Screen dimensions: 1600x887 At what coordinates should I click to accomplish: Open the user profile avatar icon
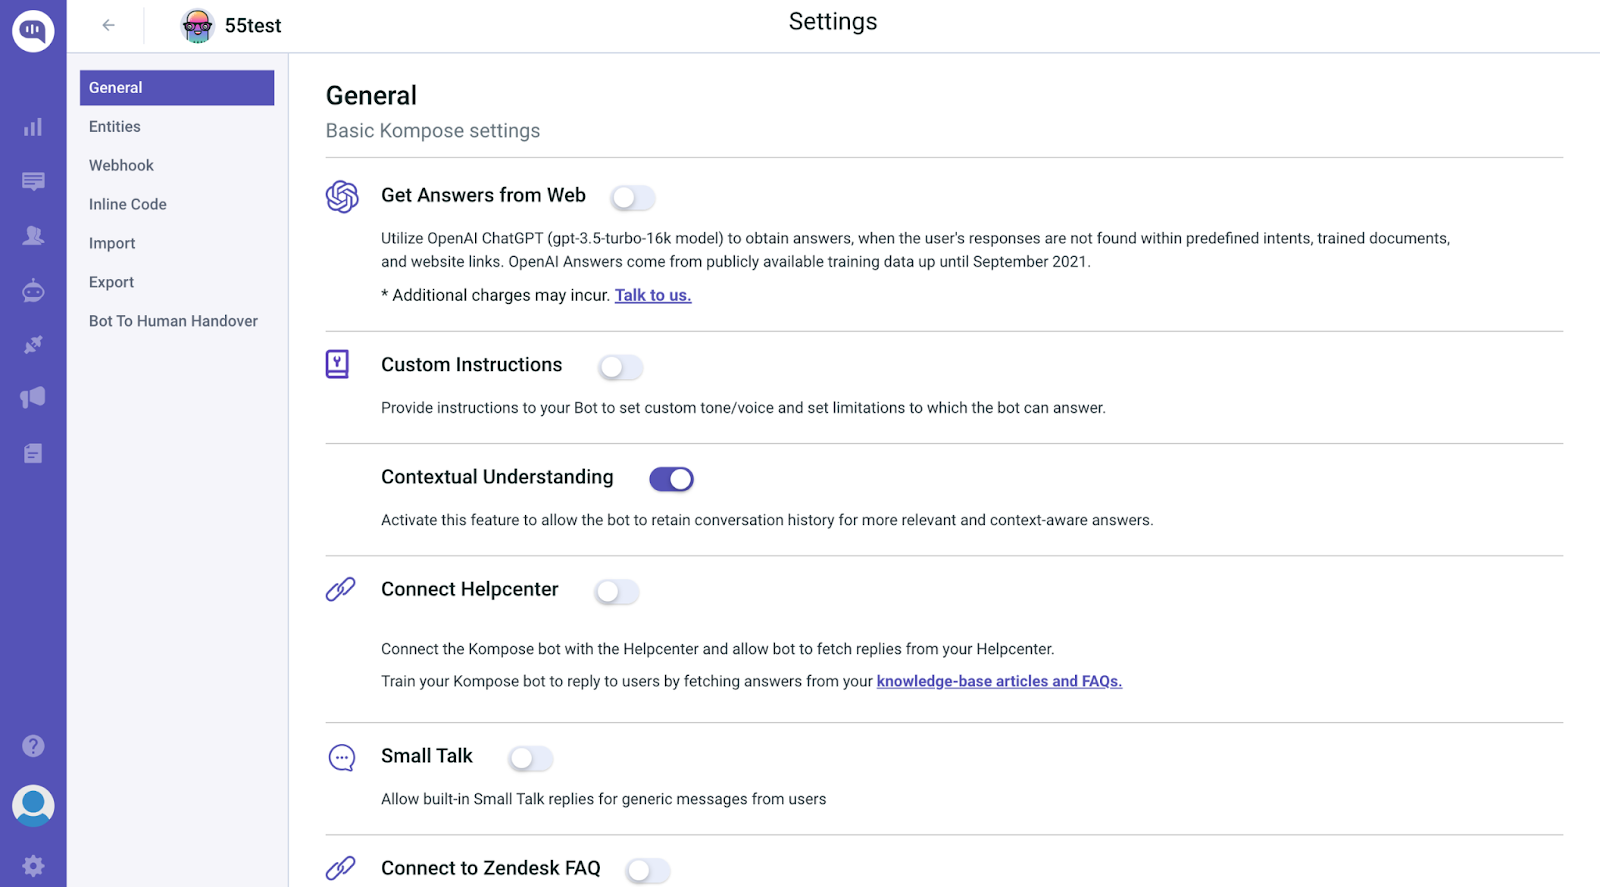pyautogui.click(x=33, y=805)
